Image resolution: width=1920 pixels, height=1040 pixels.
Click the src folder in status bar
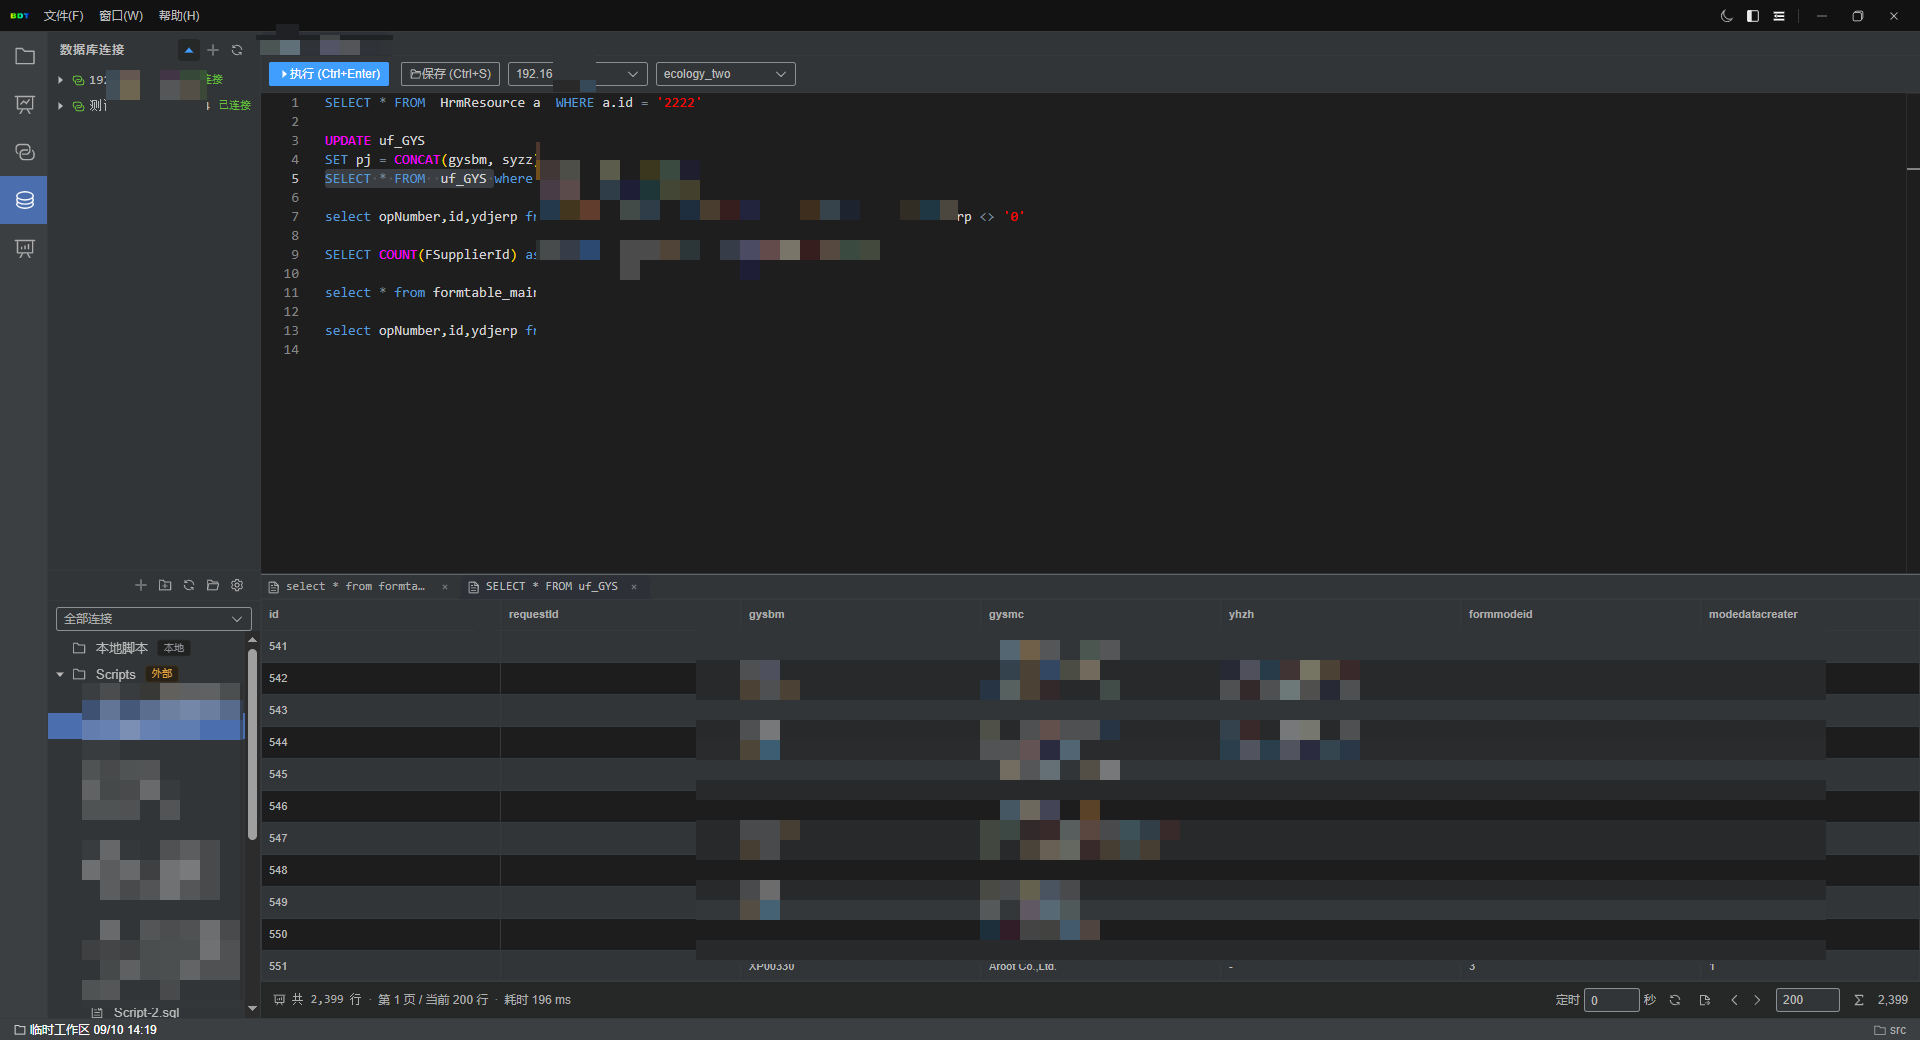[1890, 1030]
